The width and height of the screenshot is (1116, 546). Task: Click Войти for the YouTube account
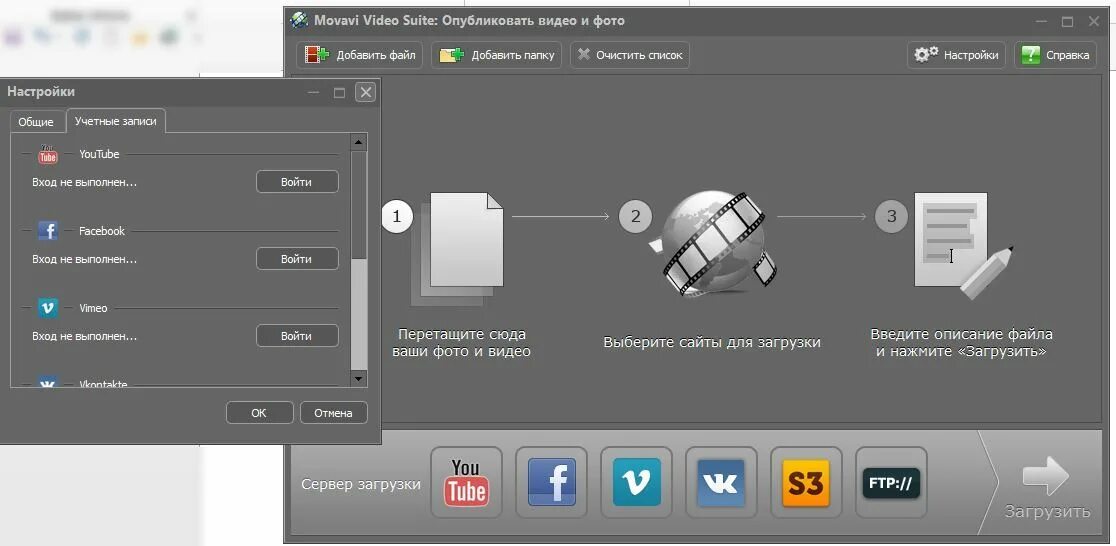[x=297, y=182]
